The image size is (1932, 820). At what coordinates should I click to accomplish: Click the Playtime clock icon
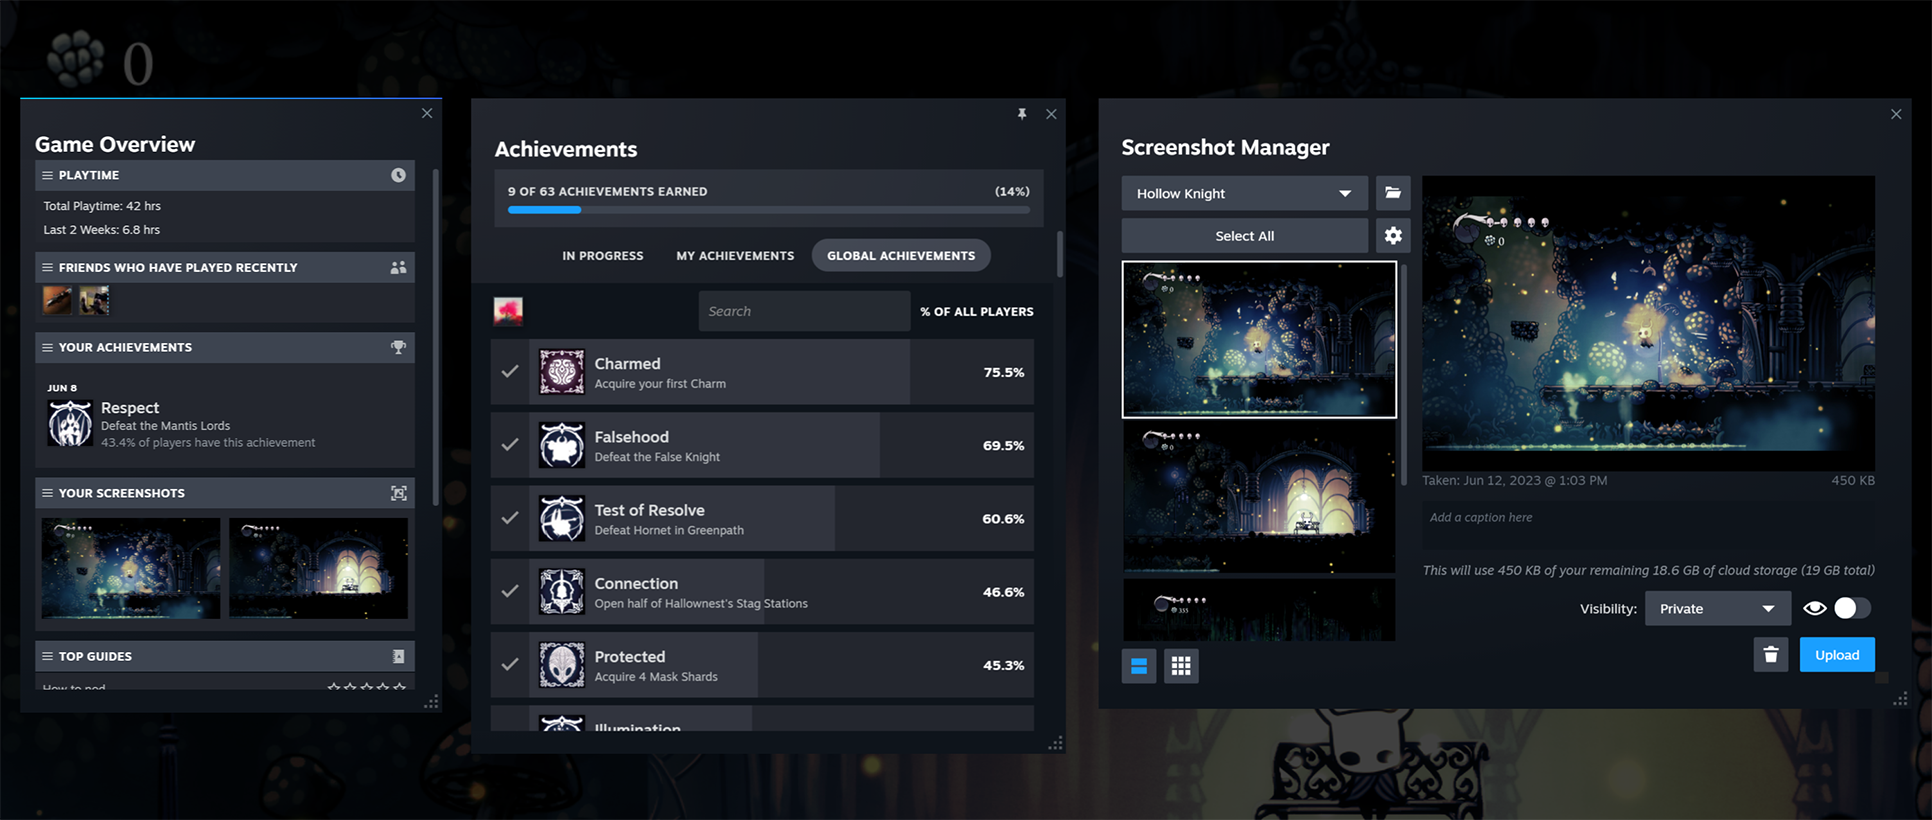pyautogui.click(x=398, y=175)
